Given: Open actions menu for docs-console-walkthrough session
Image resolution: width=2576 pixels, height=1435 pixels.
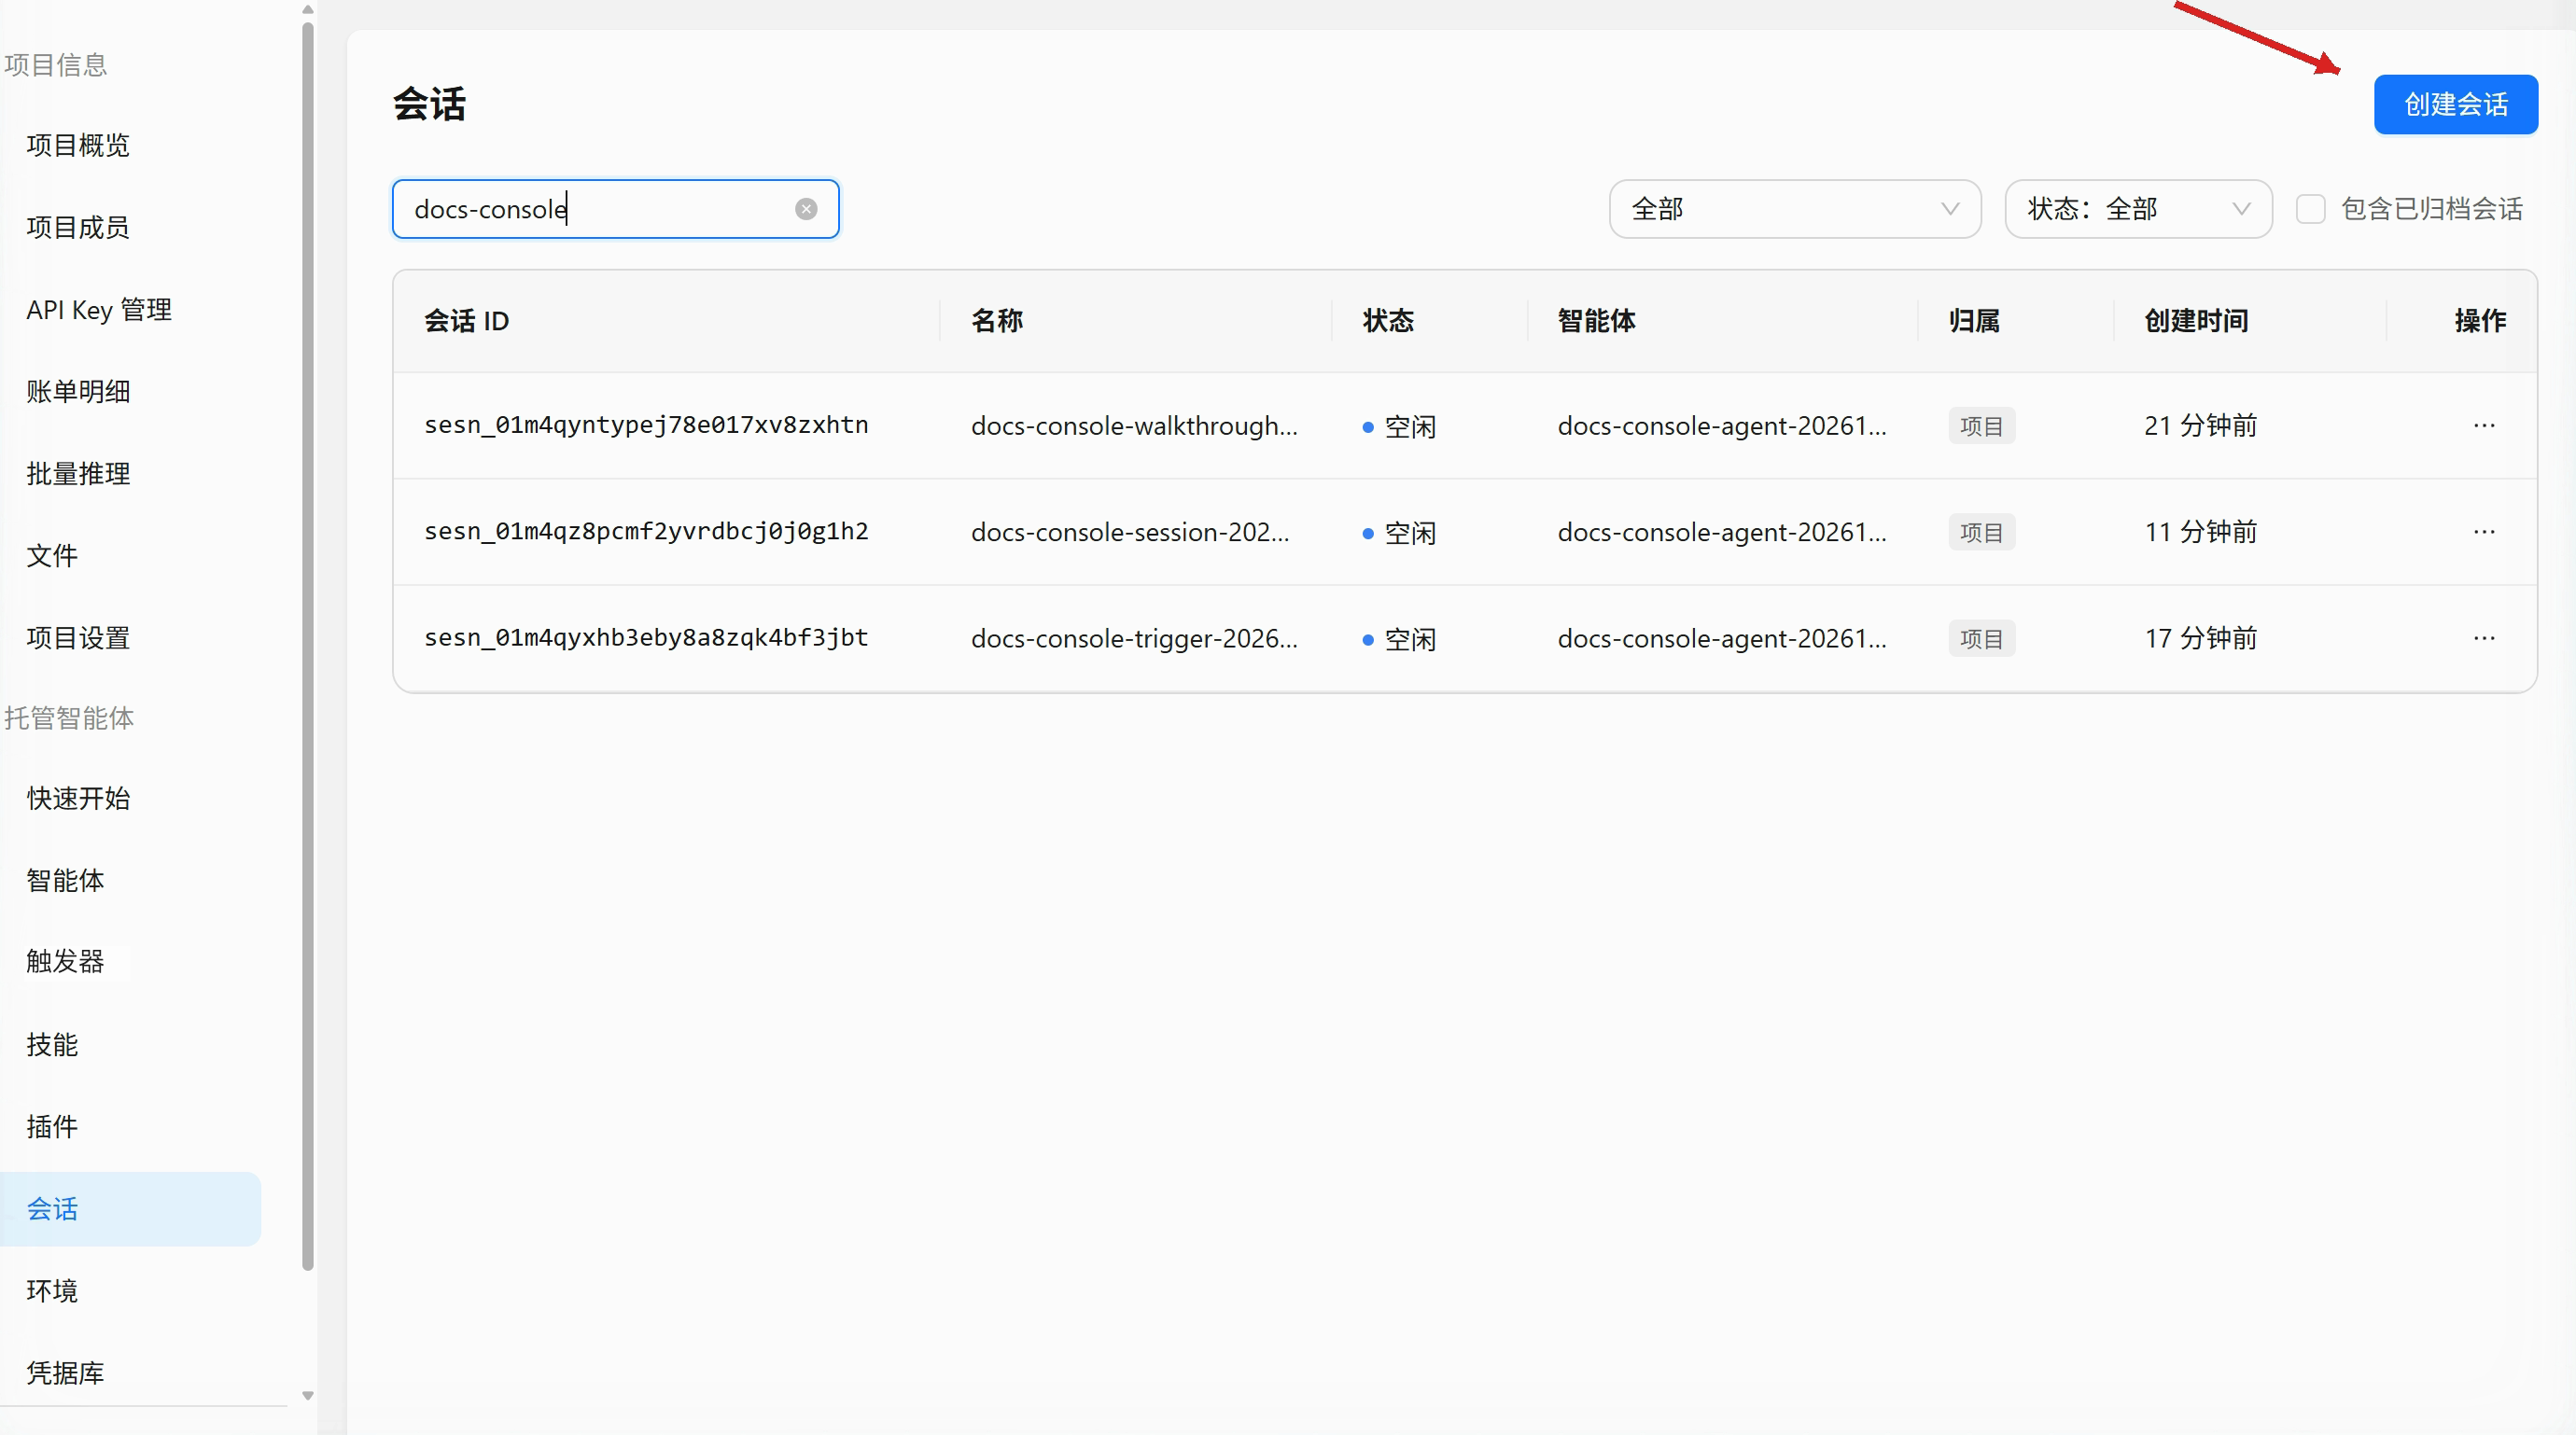Looking at the screenshot, I should (2484, 426).
